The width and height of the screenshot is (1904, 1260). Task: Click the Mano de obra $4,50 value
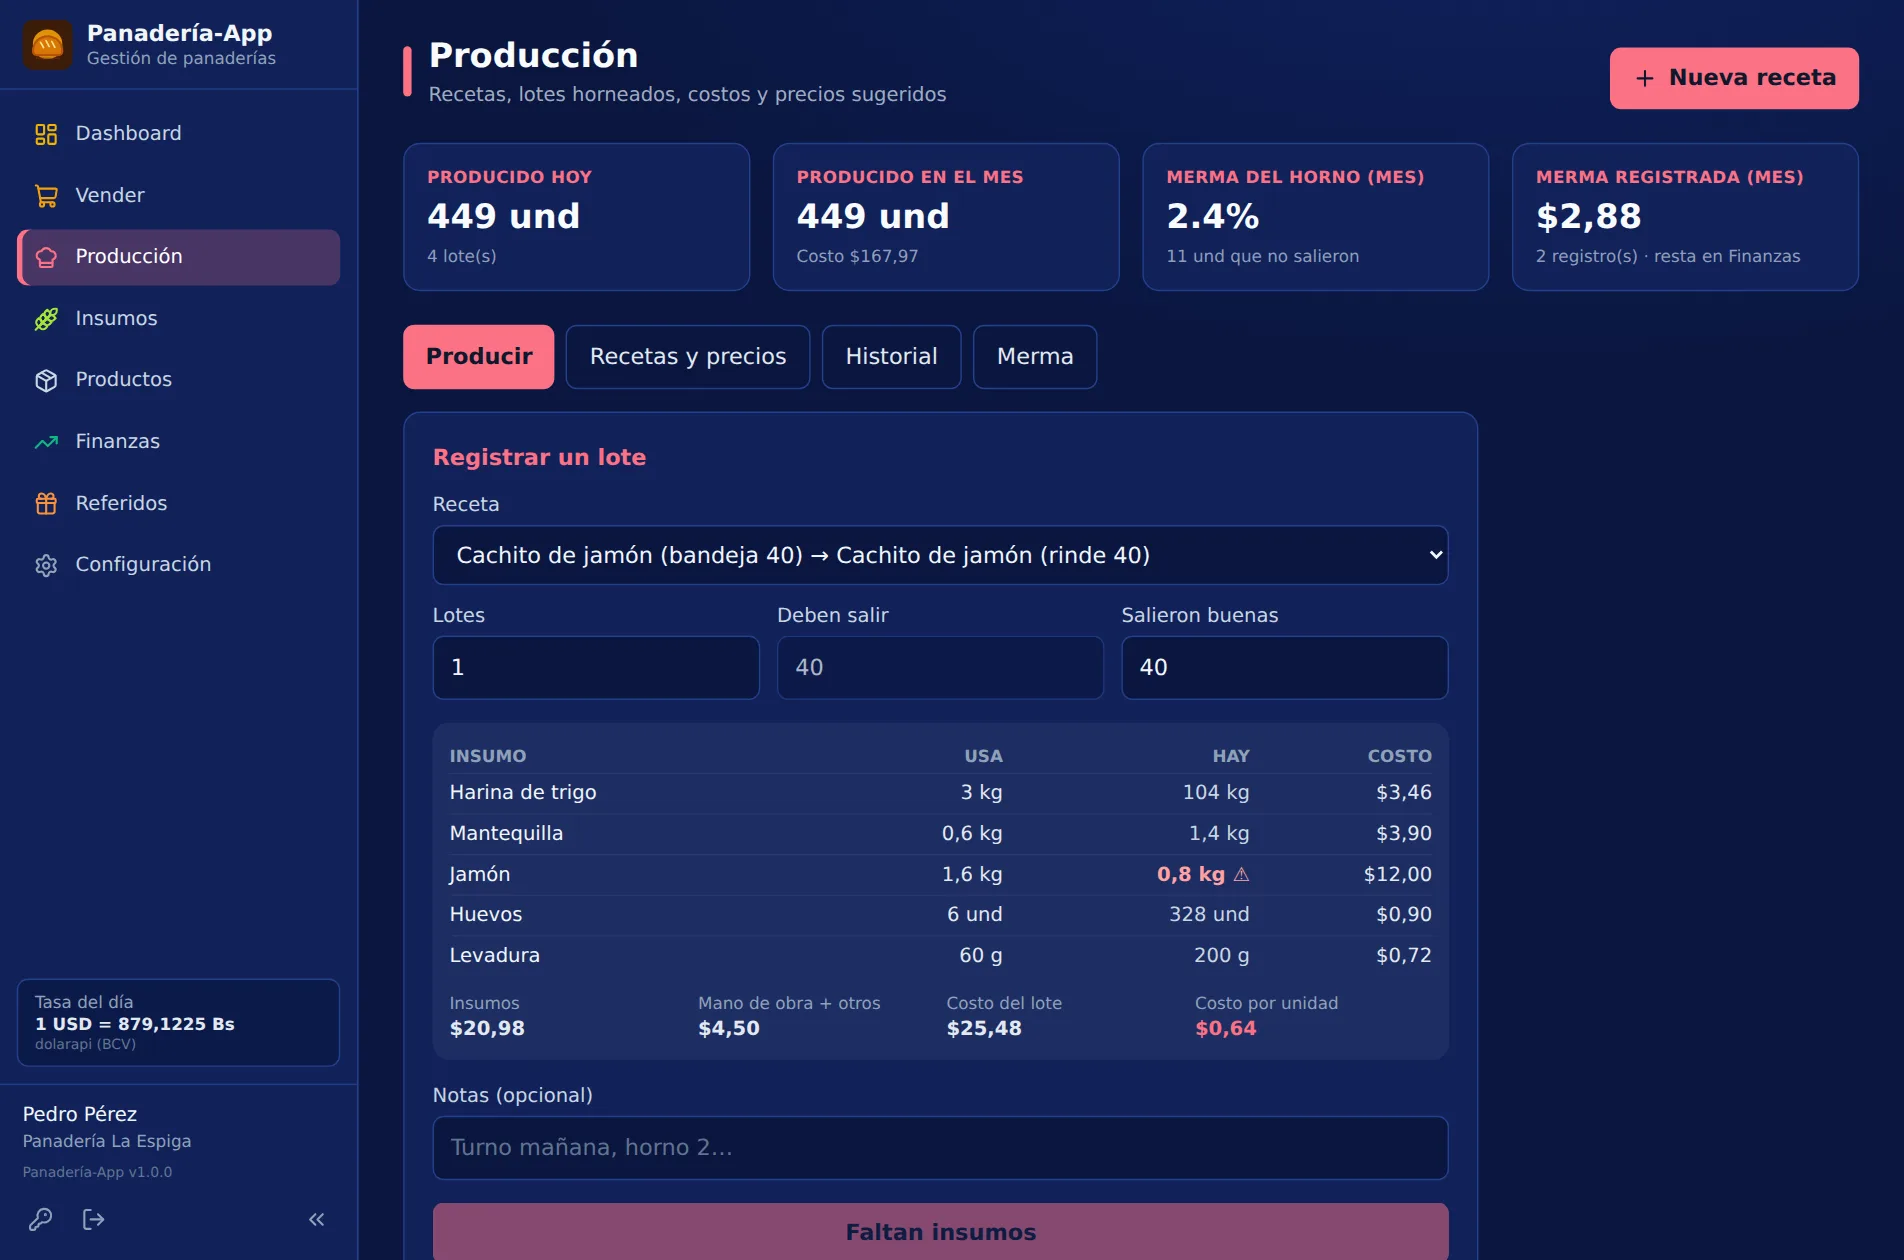[x=729, y=1029]
